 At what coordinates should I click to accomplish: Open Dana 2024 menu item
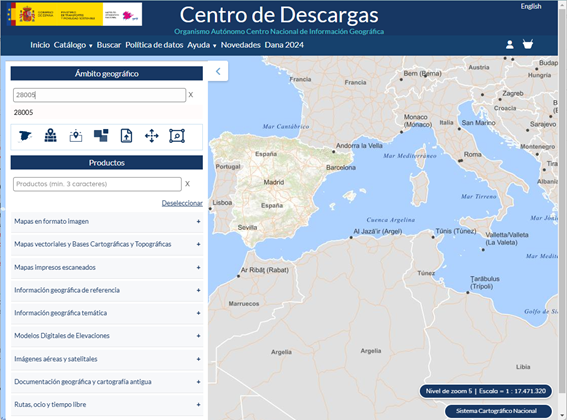click(284, 45)
